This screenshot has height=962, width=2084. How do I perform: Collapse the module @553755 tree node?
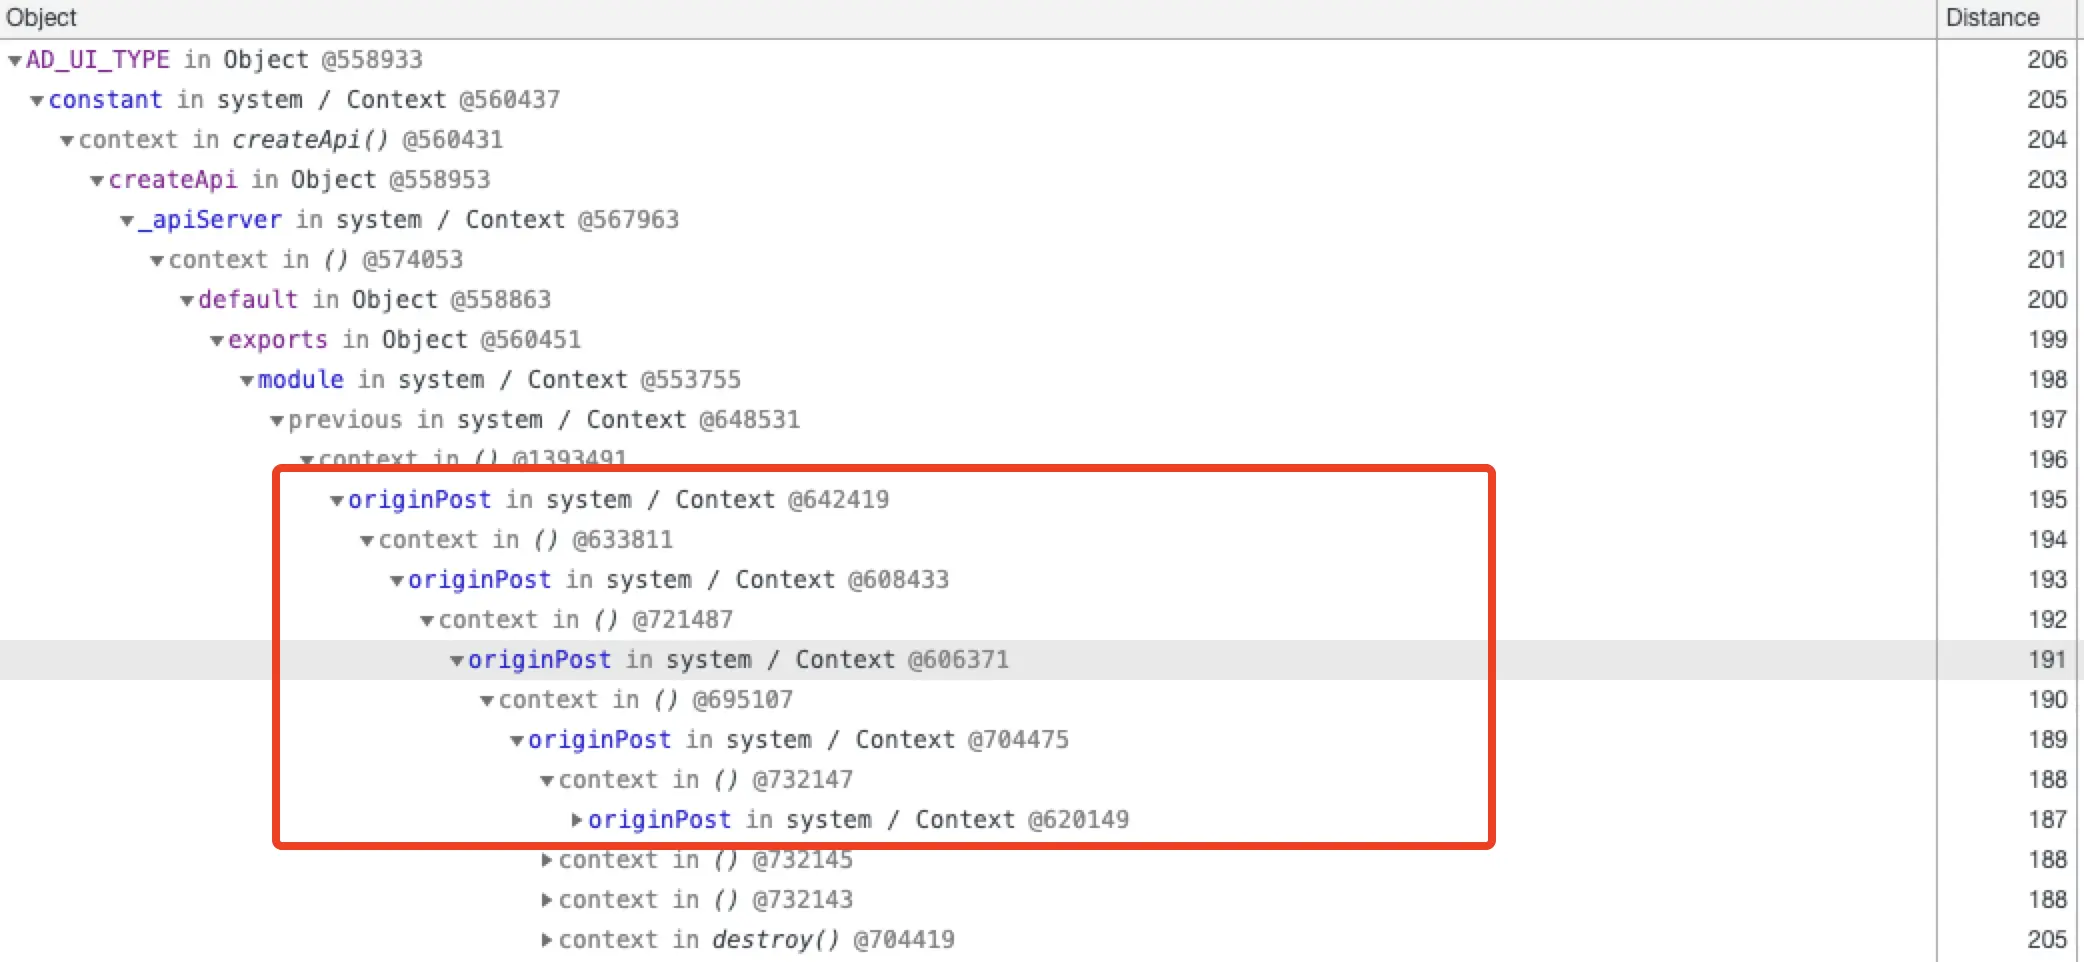247,381
